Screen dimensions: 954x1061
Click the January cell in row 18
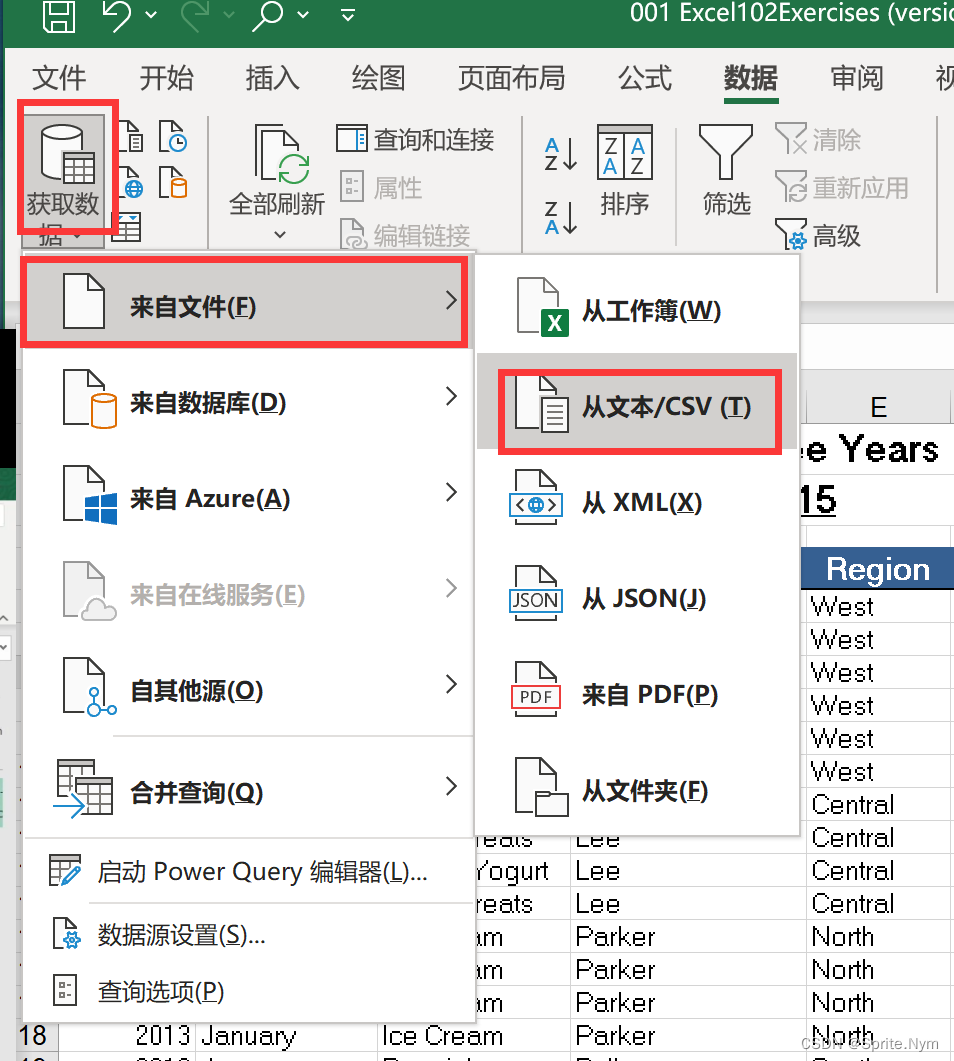(287, 1035)
